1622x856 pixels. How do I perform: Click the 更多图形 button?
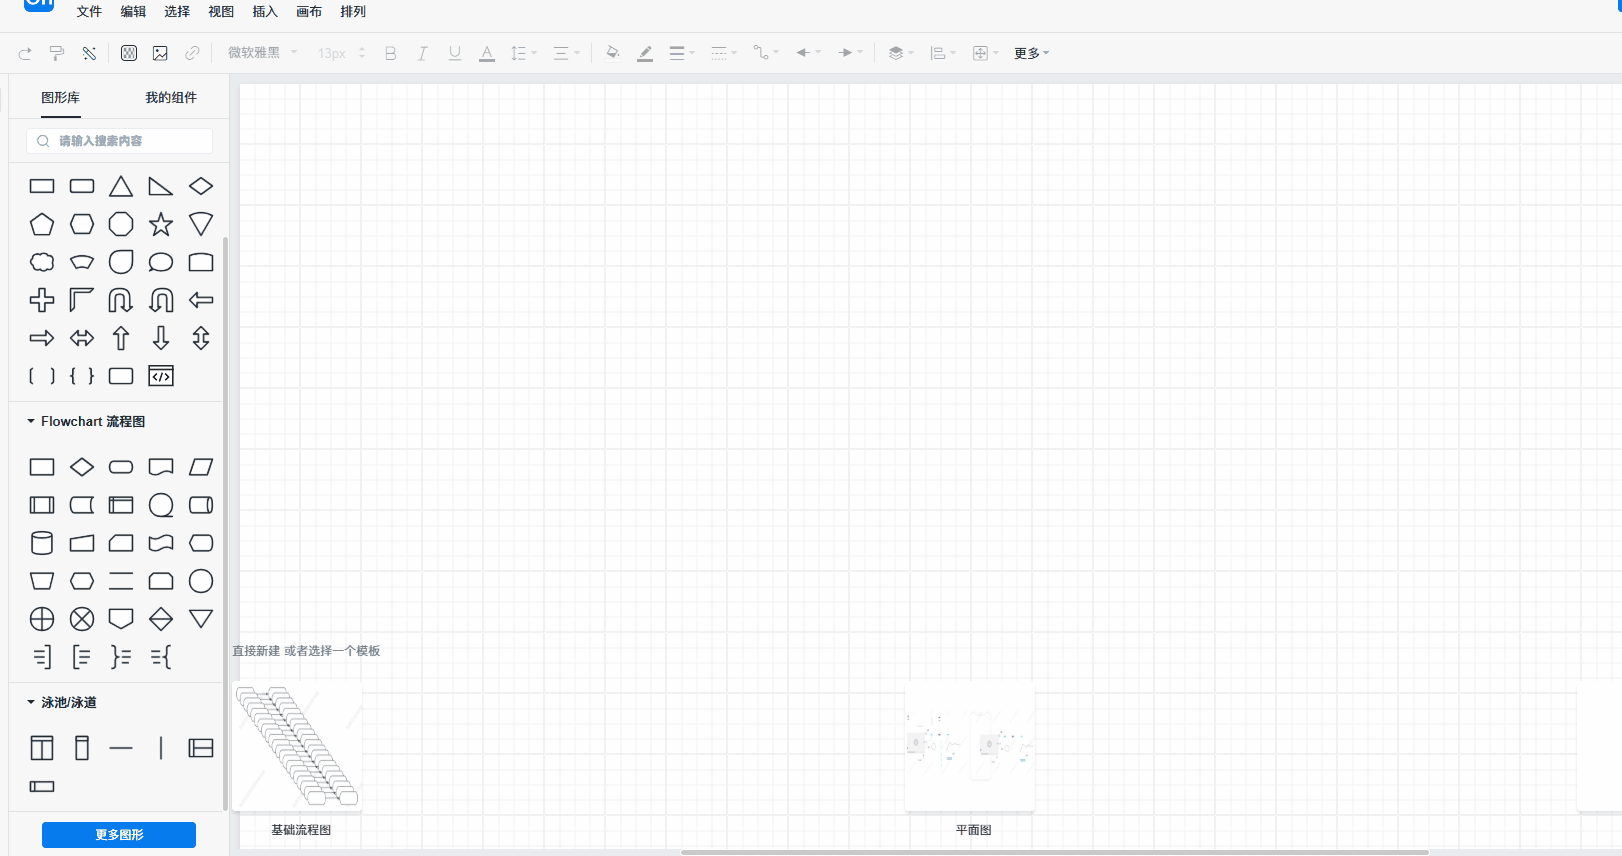(119, 835)
